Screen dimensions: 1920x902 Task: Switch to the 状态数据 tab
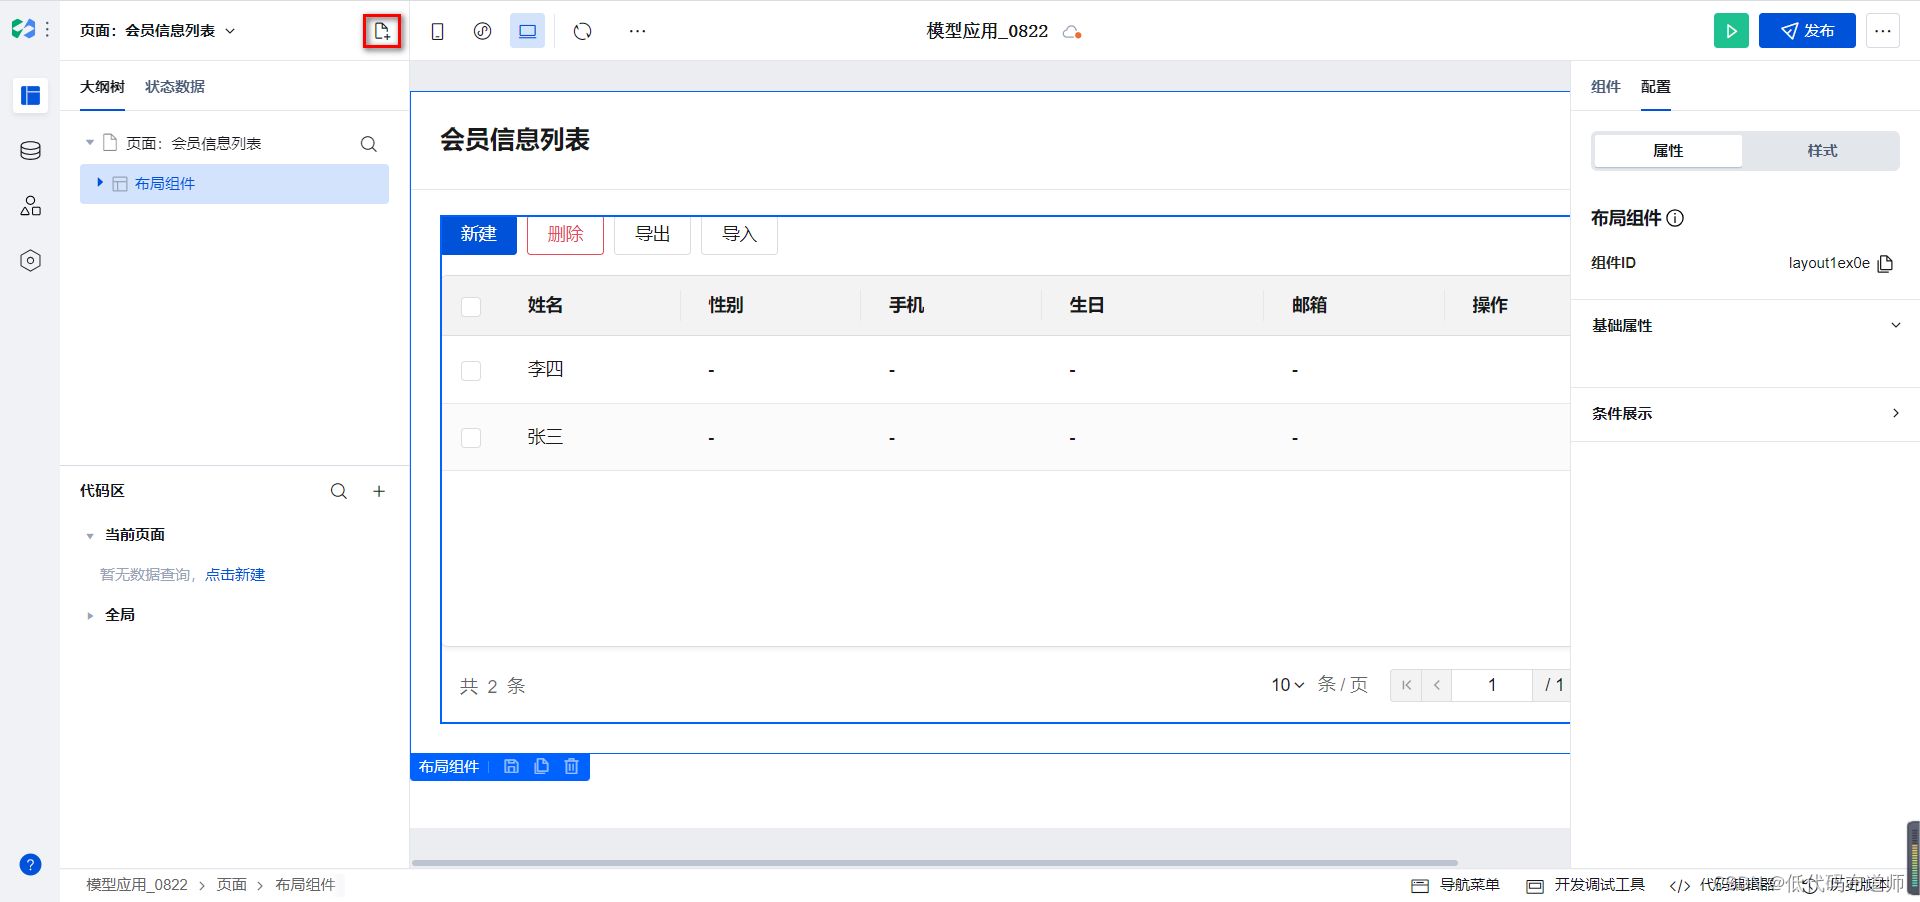point(175,87)
